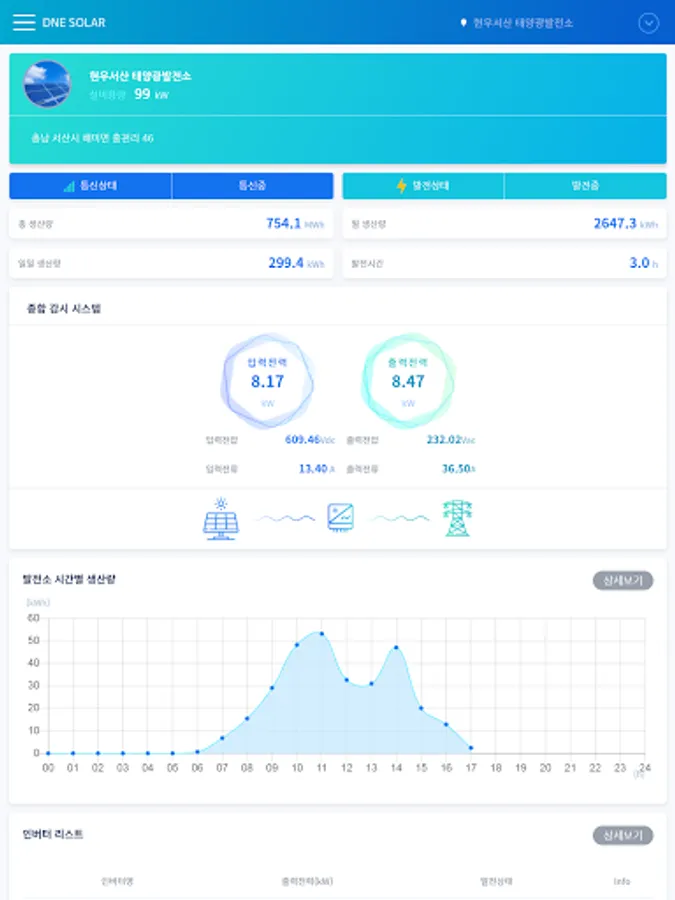
Task: Open the solar plant round thumbnail photo
Action: tap(47, 84)
